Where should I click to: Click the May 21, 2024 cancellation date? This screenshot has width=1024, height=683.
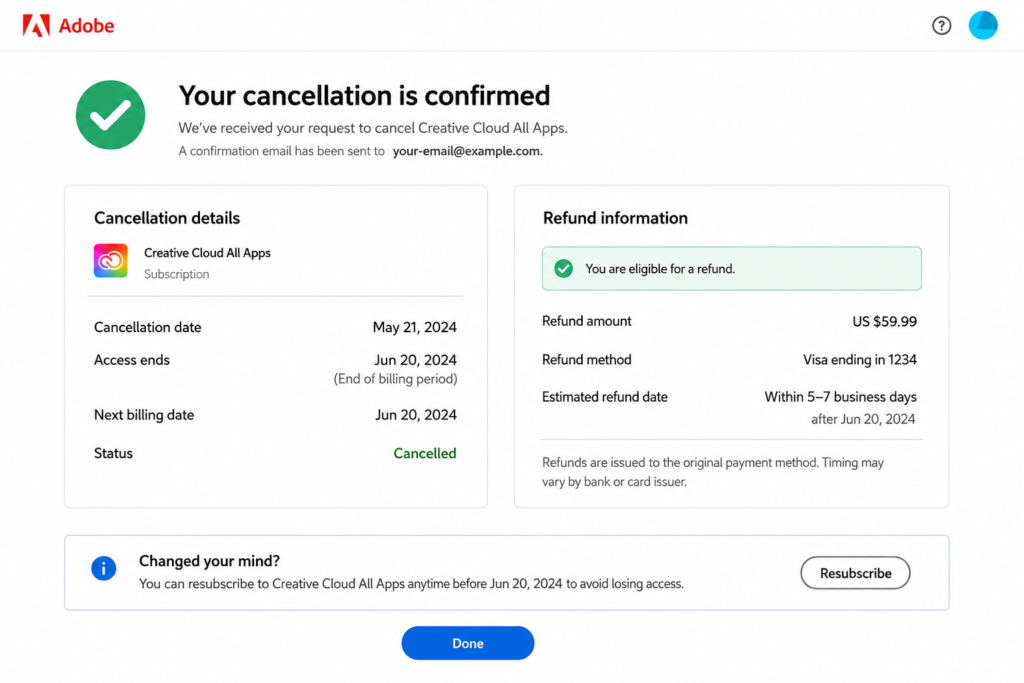[x=415, y=327]
